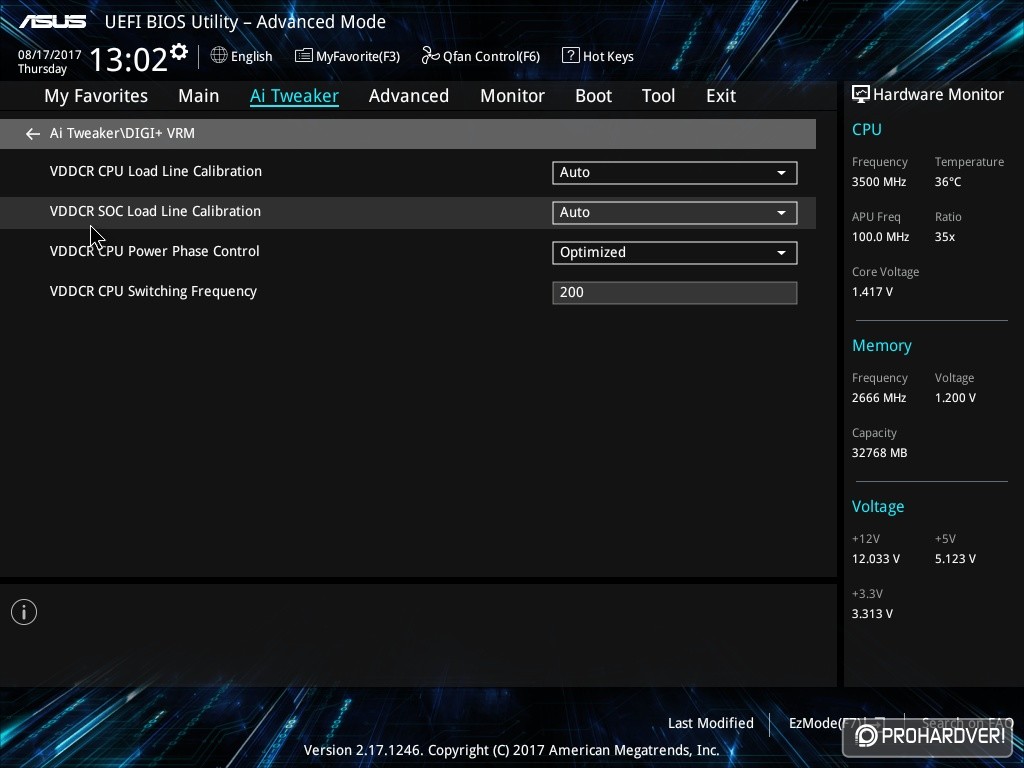Select the Ai Tweaker tab
Viewport: 1024px width, 768px height.
294,96
